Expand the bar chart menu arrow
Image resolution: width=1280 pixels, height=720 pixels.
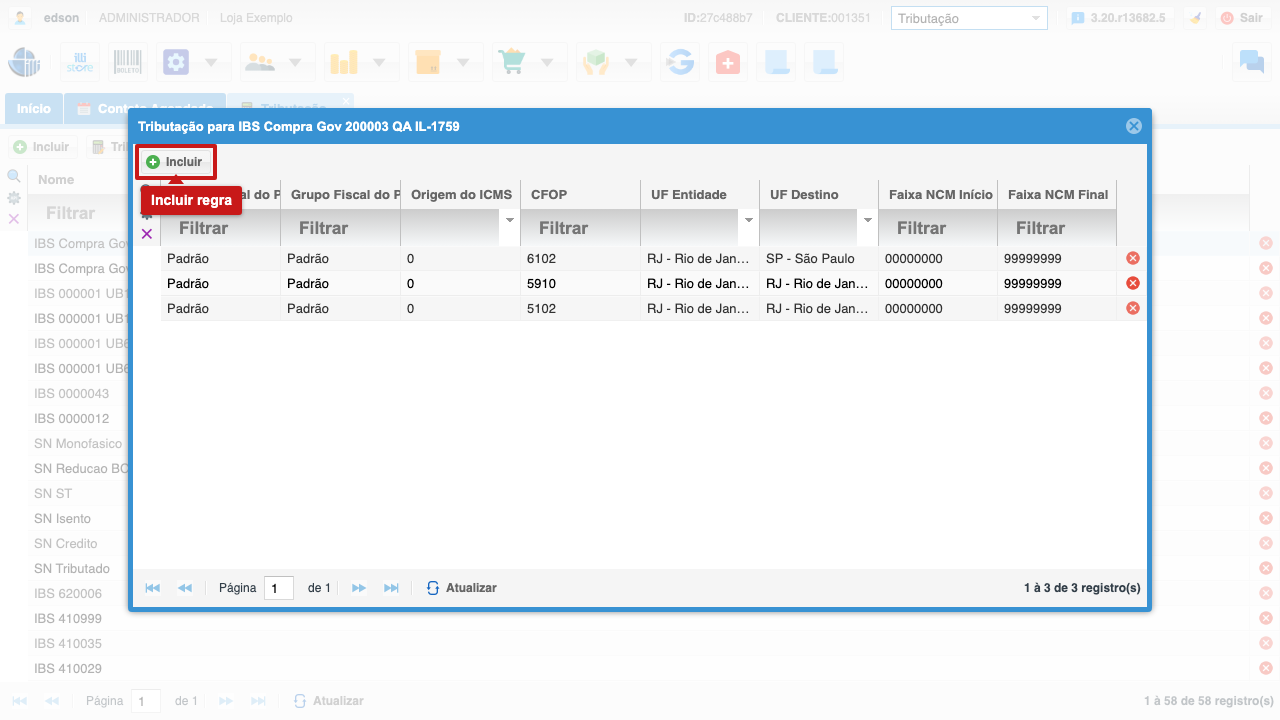pyautogui.click(x=379, y=62)
